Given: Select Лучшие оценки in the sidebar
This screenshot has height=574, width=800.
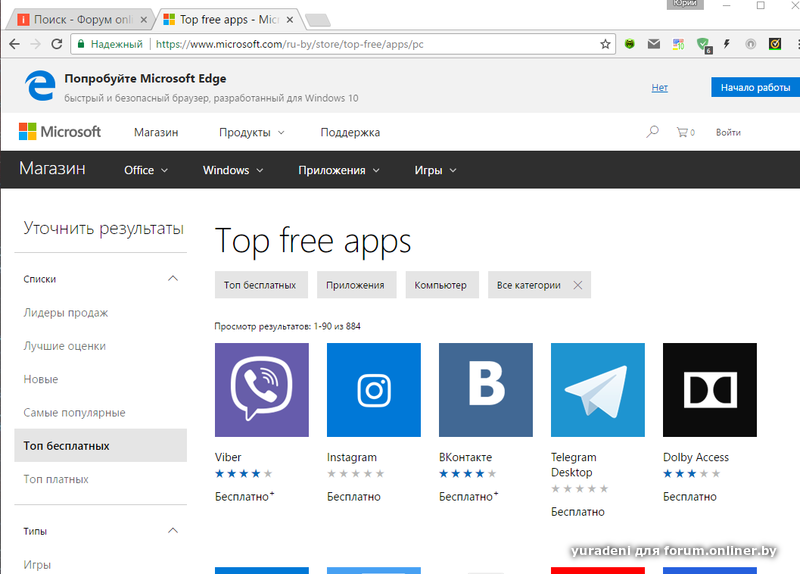Looking at the screenshot, I should pyautogui.click(x=65, y=346).
